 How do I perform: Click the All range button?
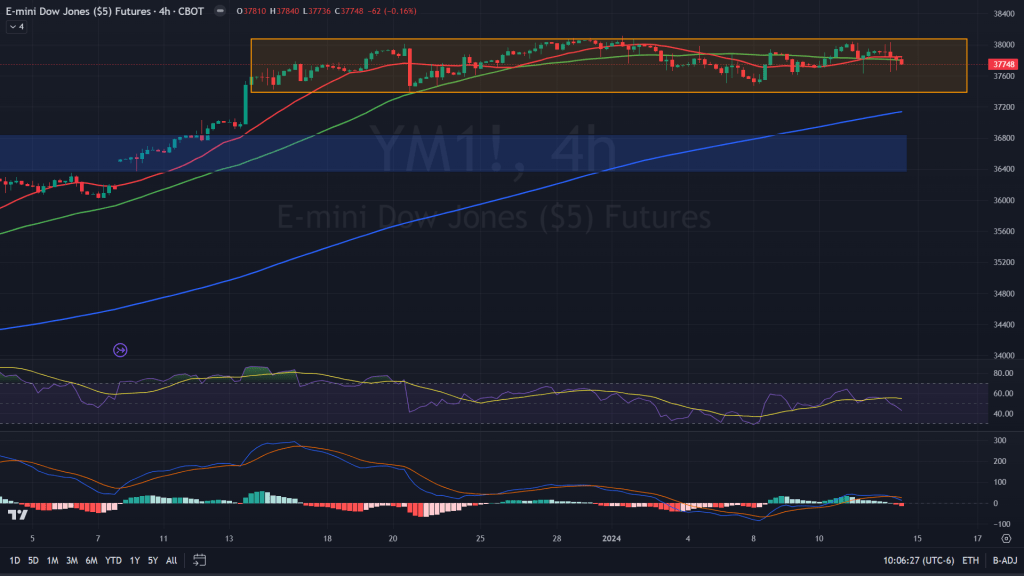pyautogui.click(x=171, y=560)
